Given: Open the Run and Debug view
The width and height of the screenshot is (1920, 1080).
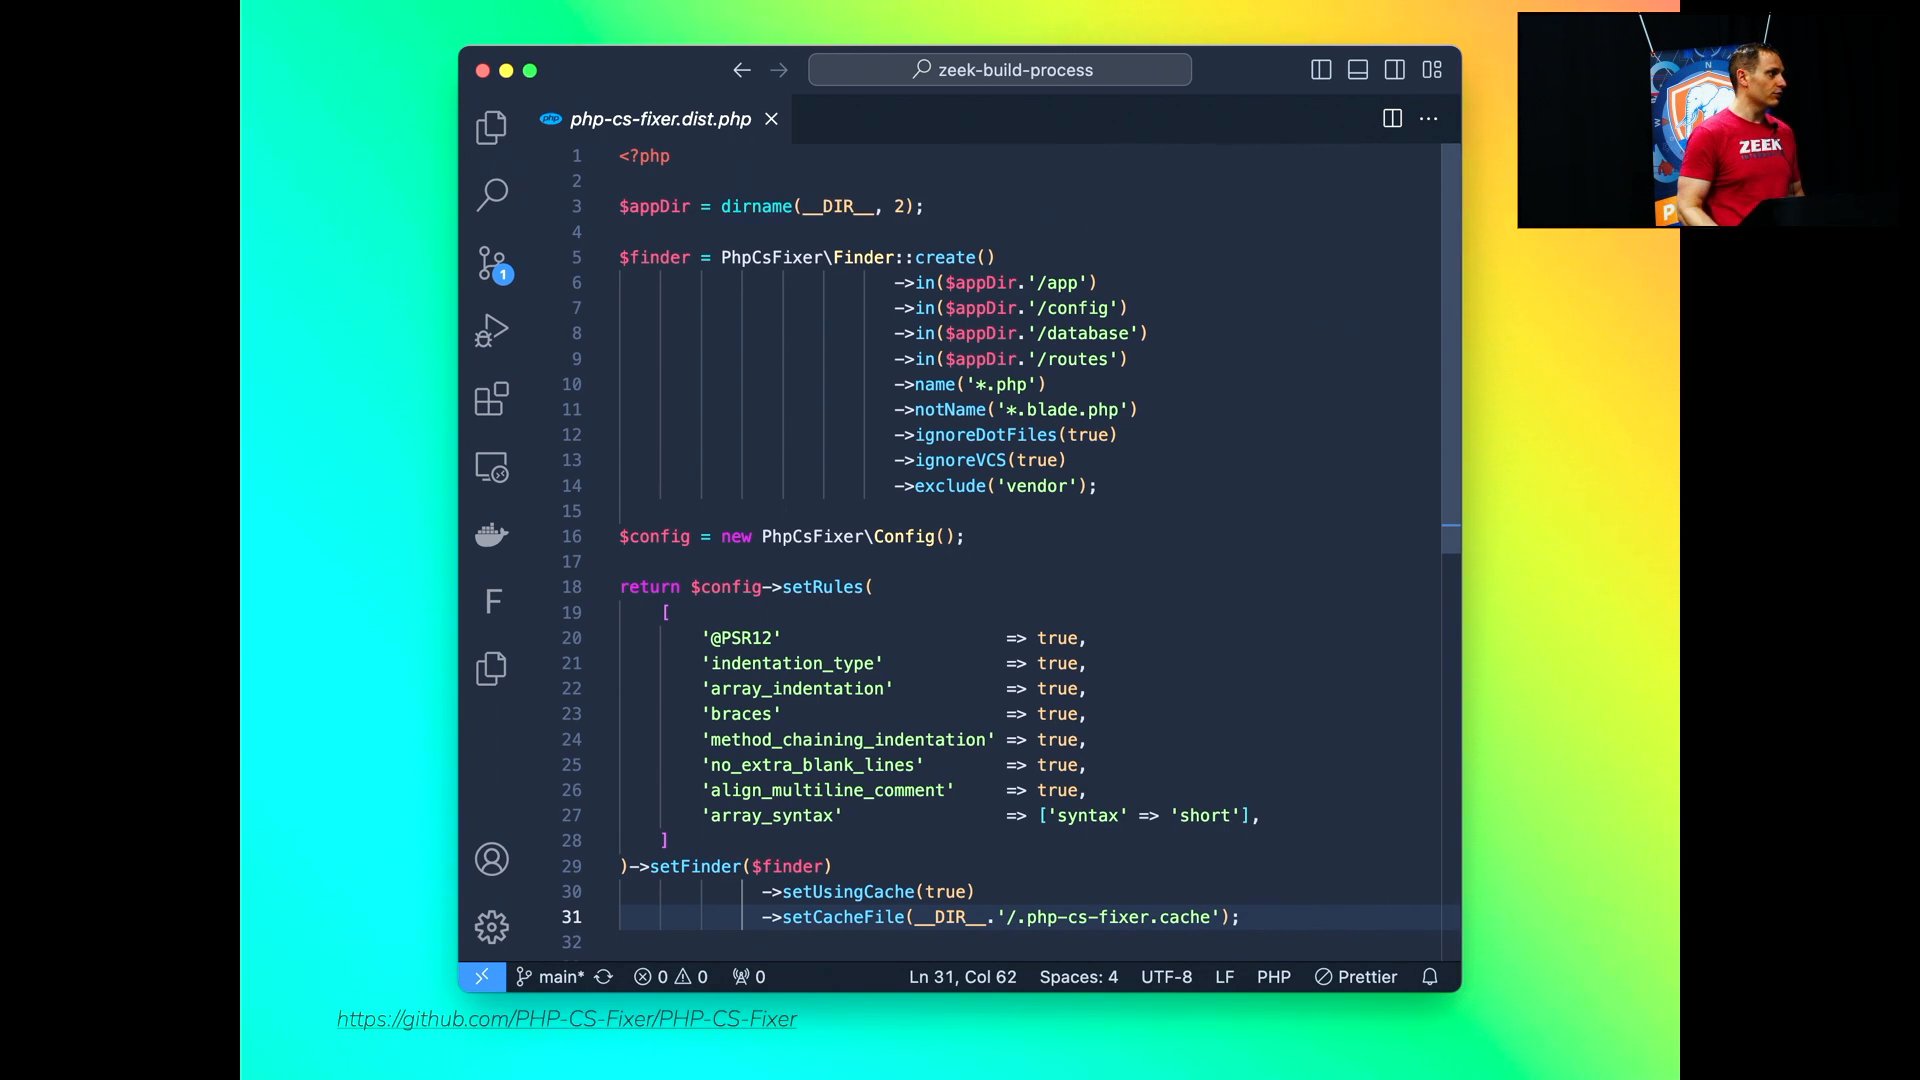Looking at the screenshot, I should 491,331.
